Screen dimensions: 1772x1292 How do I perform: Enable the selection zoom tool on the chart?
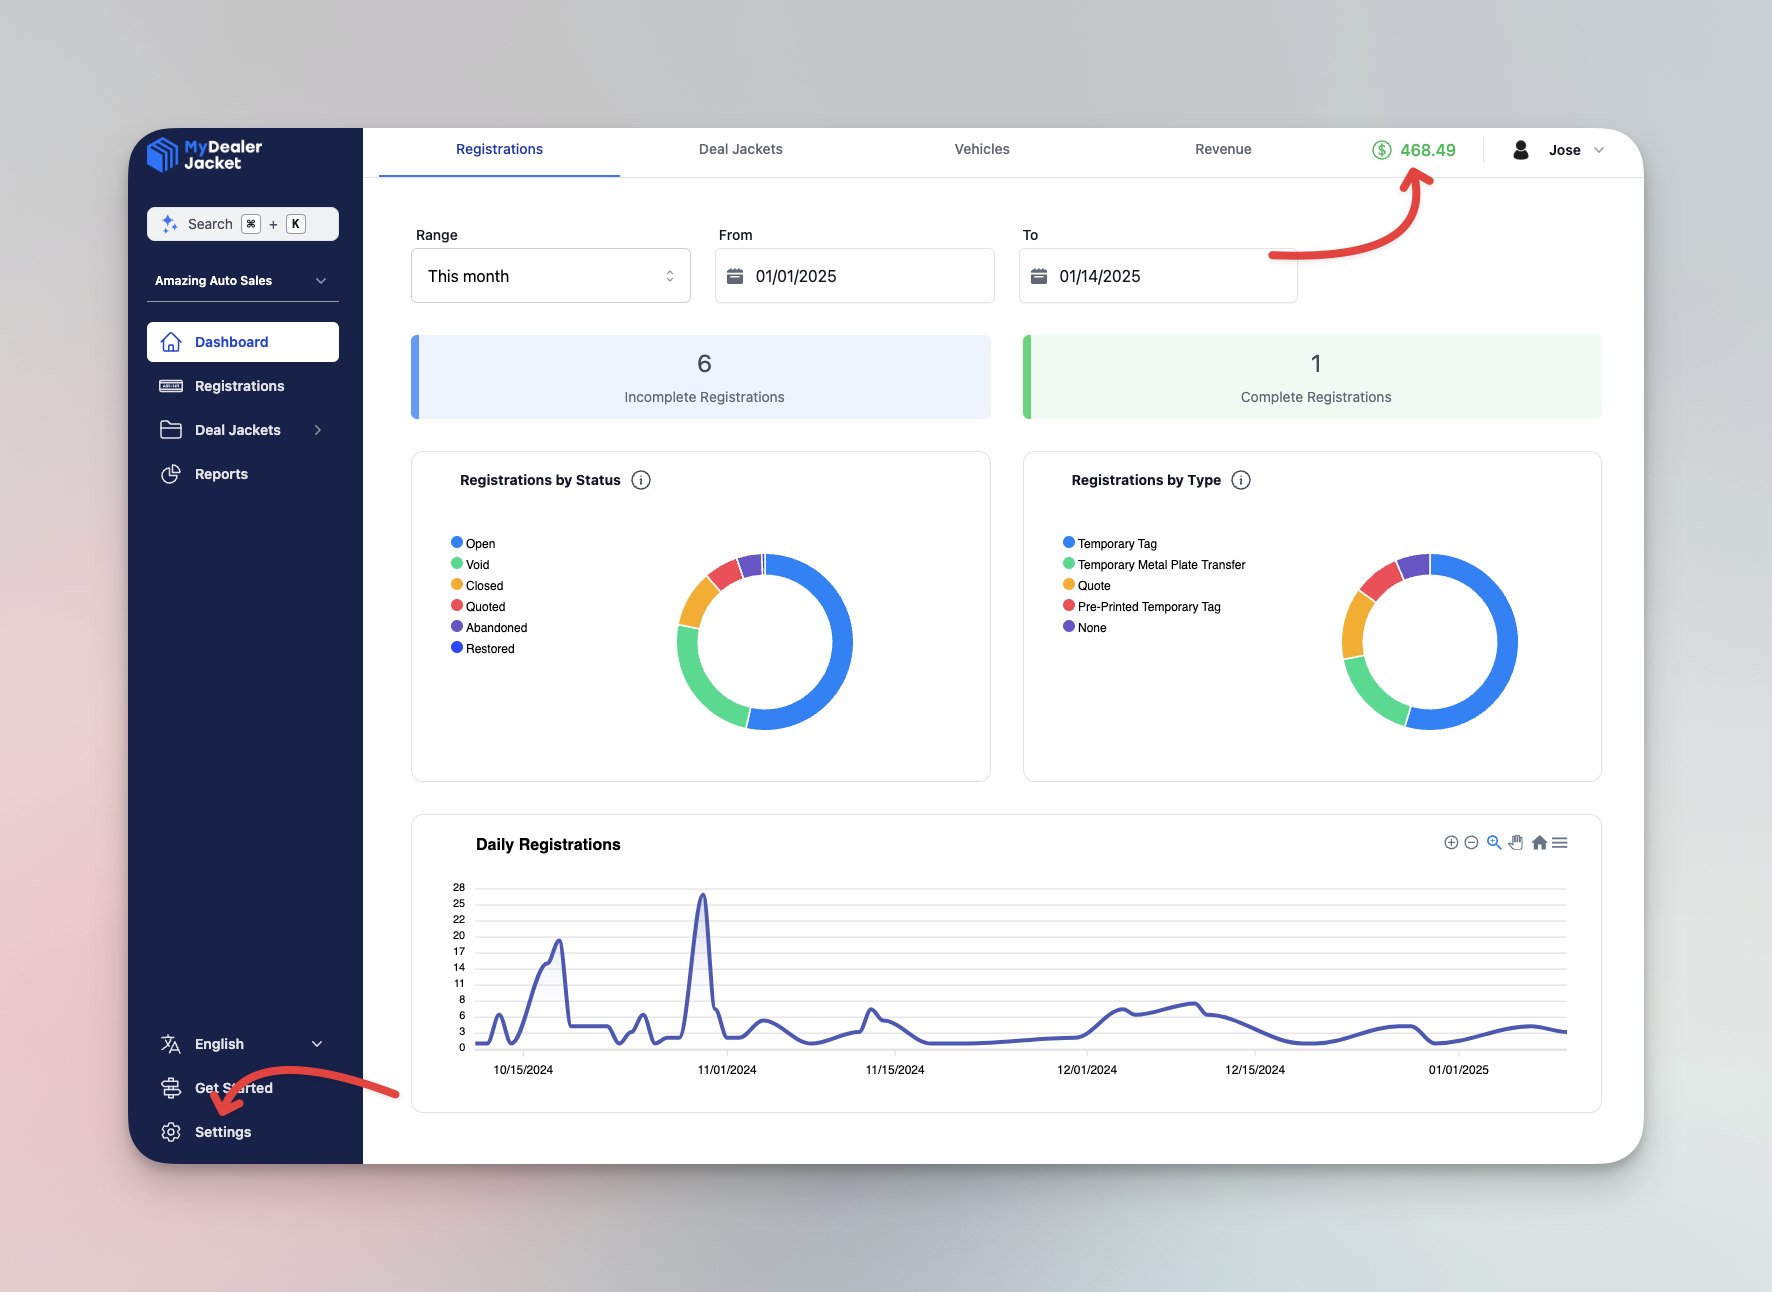(1493, 842)
